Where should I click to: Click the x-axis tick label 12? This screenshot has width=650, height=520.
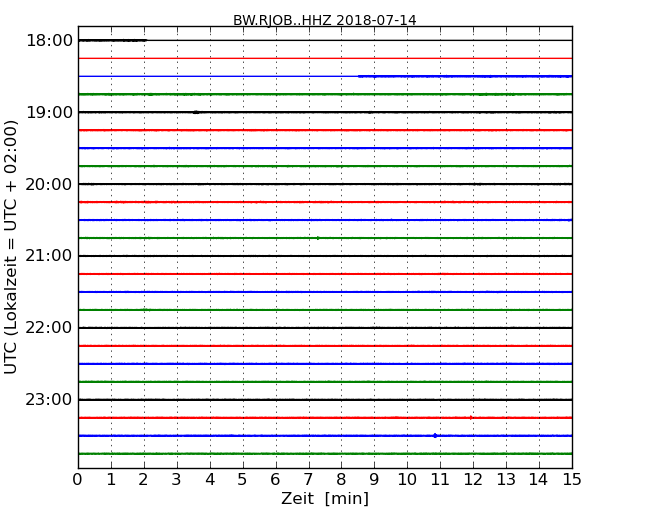pos(473,479)
